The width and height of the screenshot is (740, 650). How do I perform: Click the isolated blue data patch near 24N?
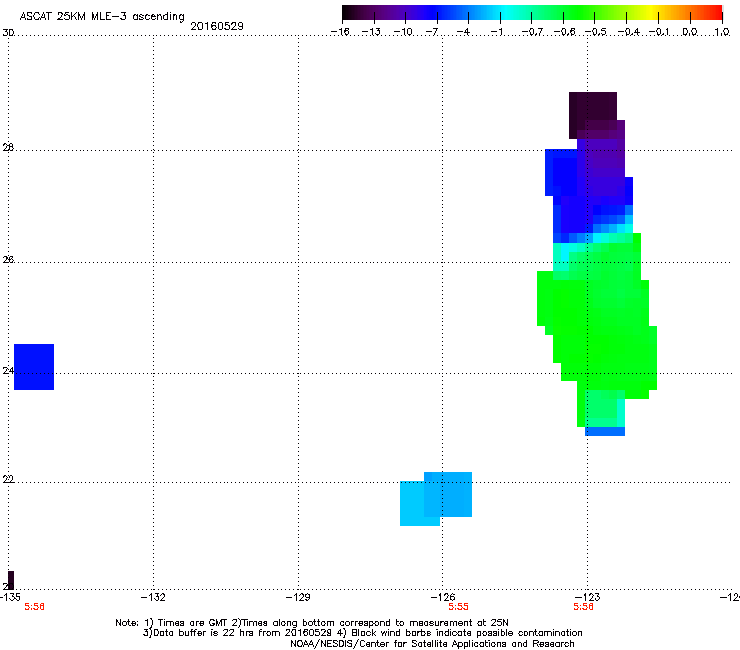34,367
